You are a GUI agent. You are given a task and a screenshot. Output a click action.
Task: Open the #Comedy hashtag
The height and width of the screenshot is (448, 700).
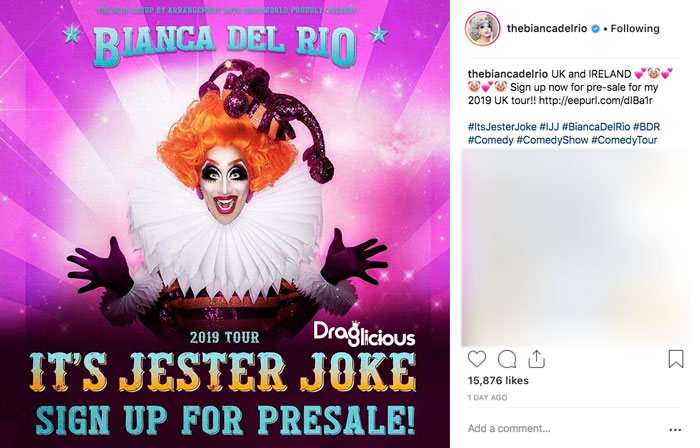tap(491, 140)
